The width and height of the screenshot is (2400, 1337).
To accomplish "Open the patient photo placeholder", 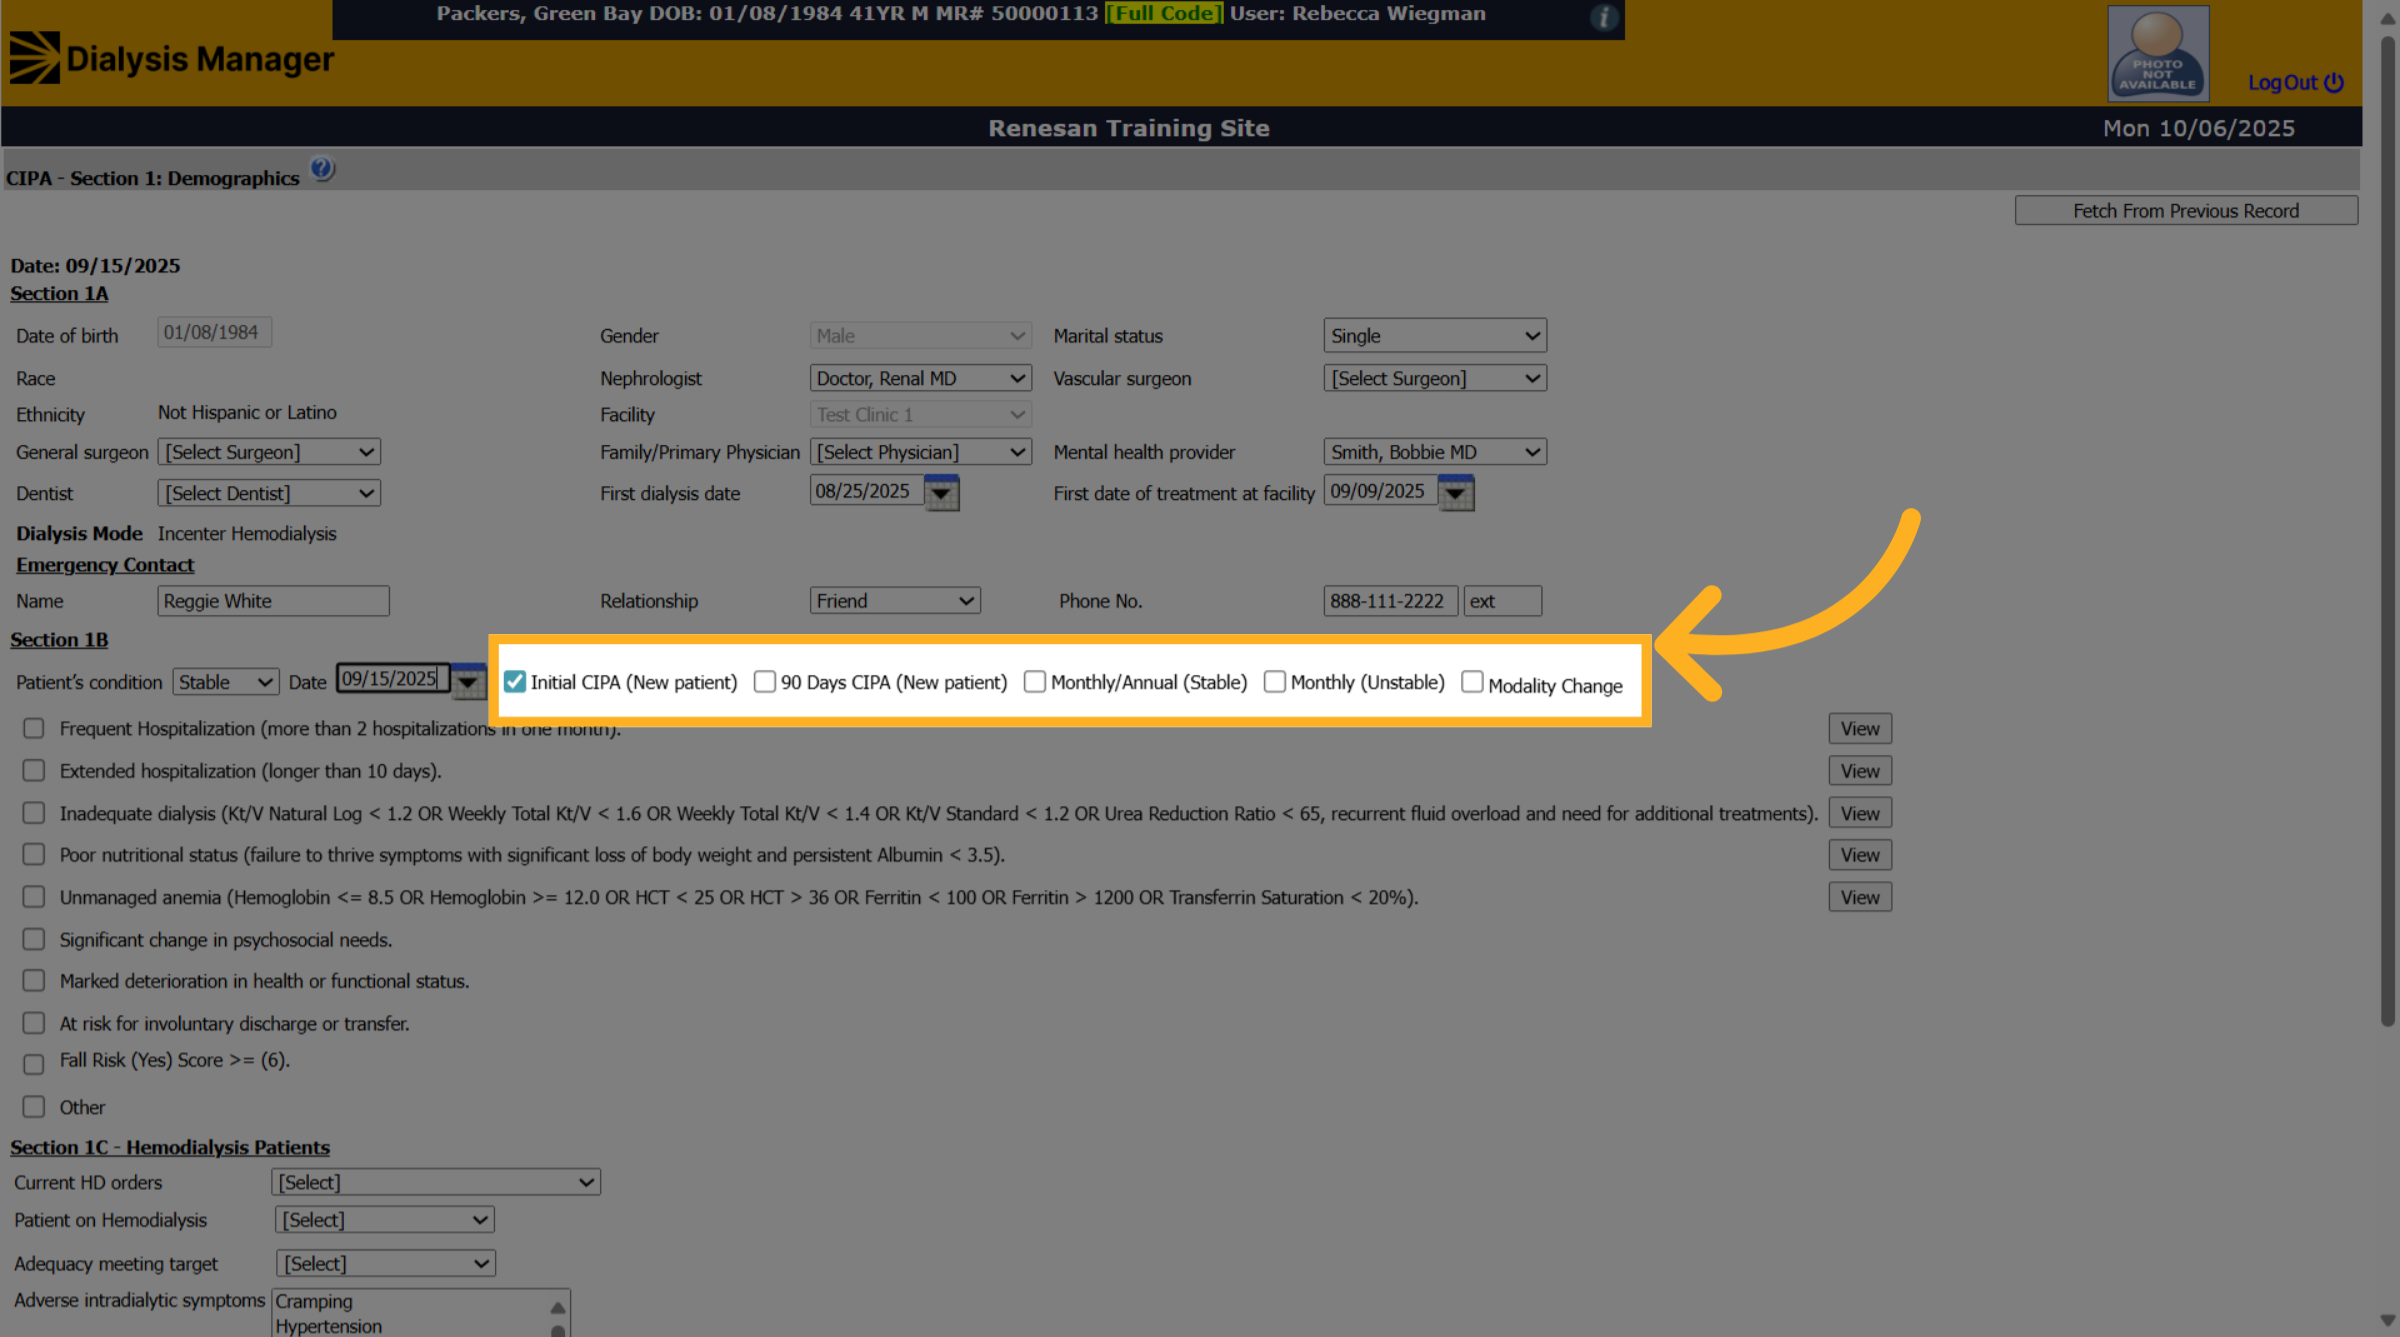I will coord(2158,53).
